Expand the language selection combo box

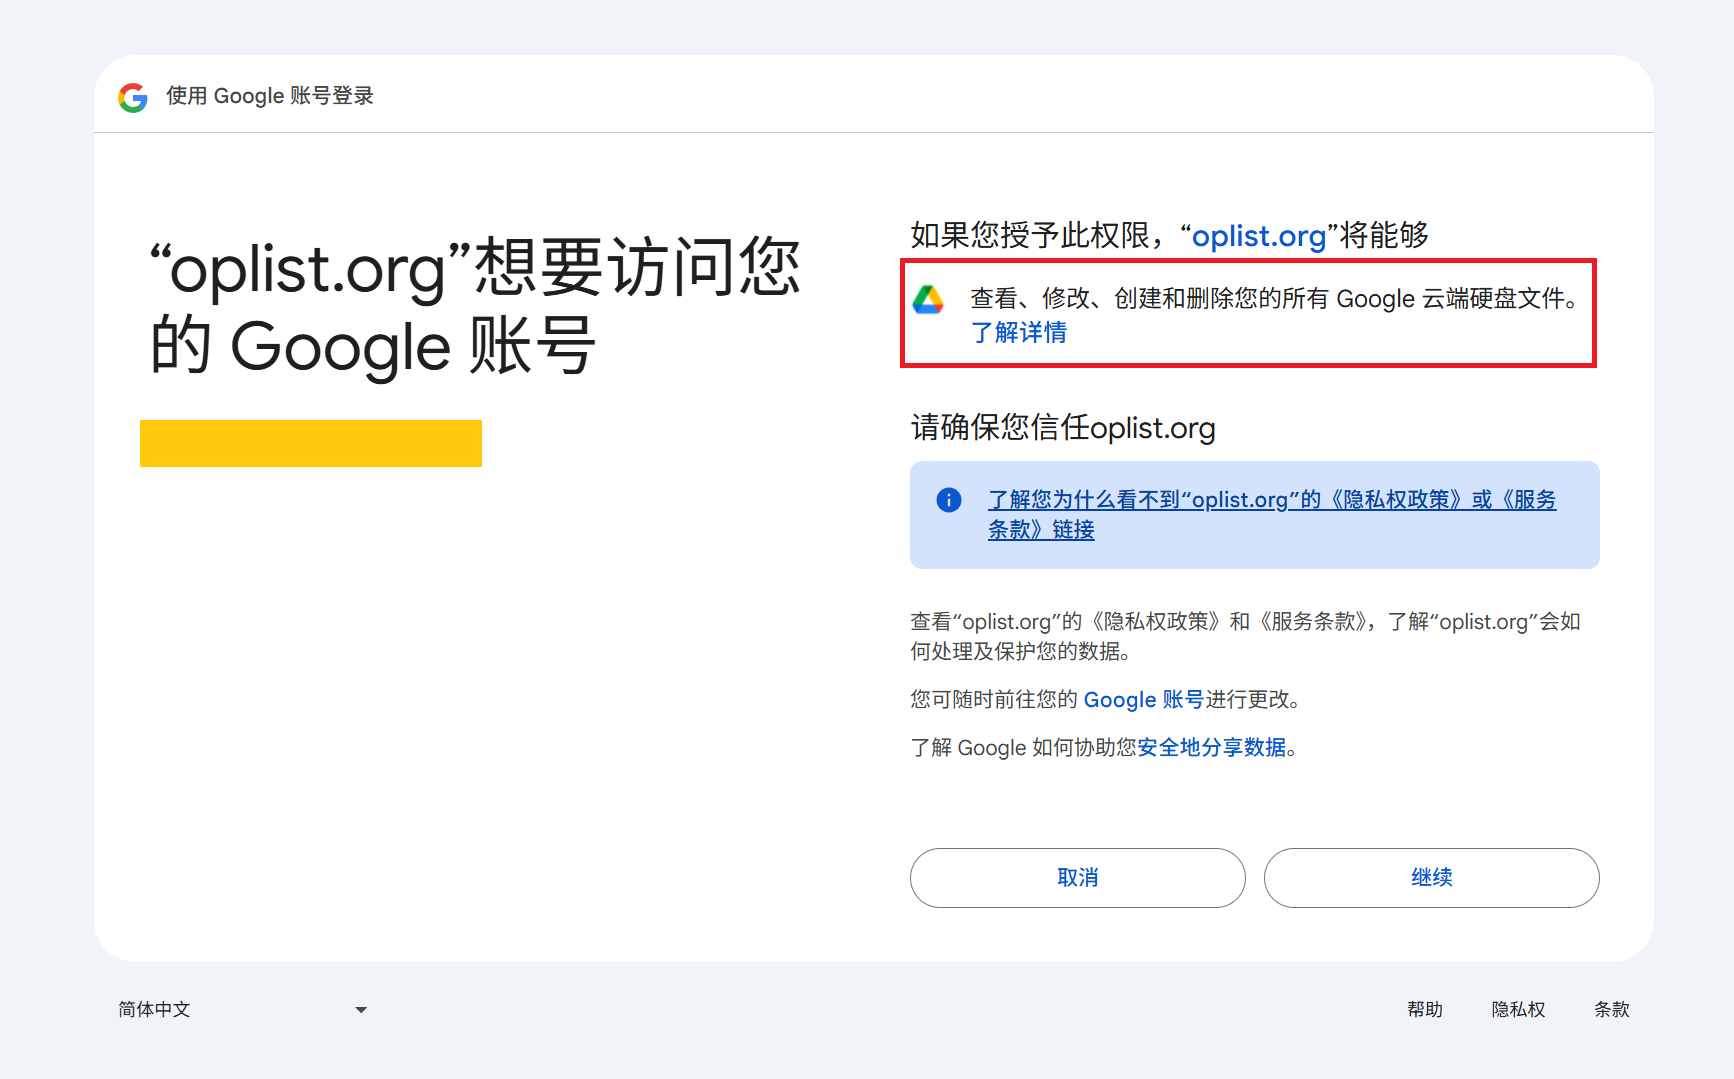click(x=240, y=1009)
